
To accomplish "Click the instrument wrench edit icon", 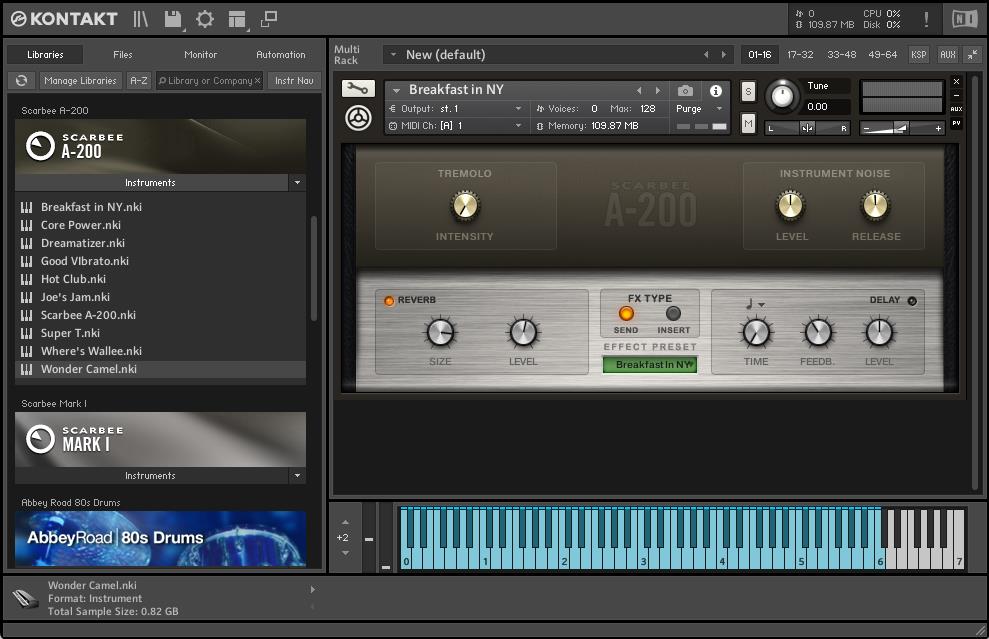I will coord(358,89).
